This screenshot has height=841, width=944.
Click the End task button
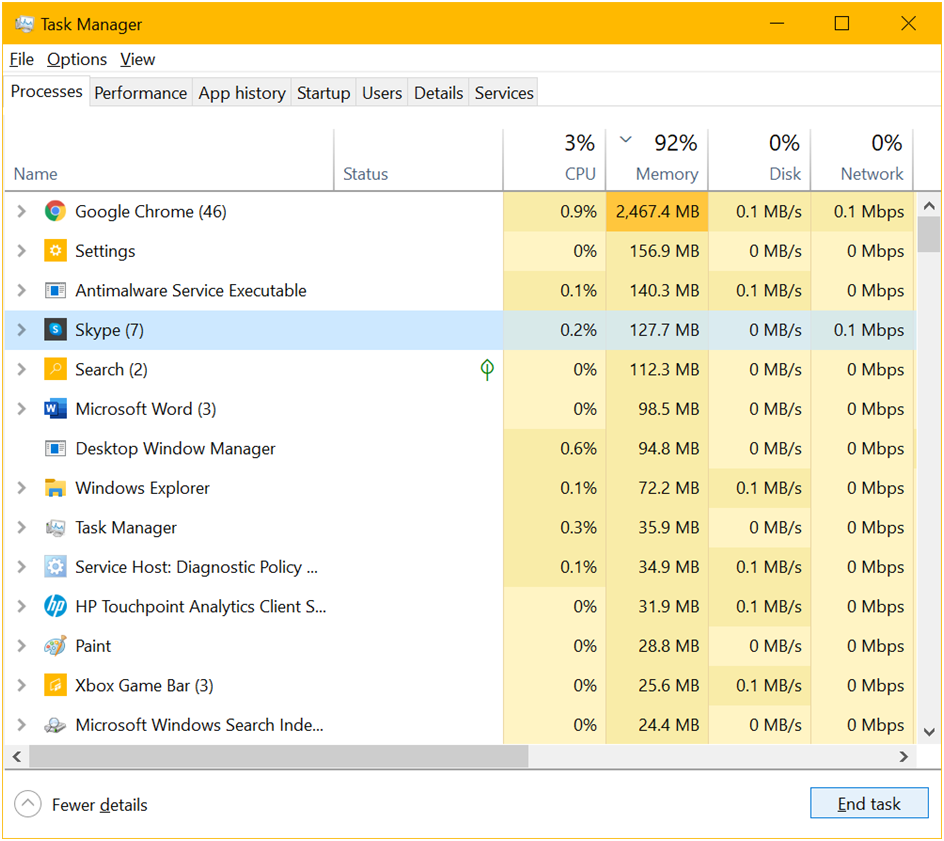click(869, 803)
